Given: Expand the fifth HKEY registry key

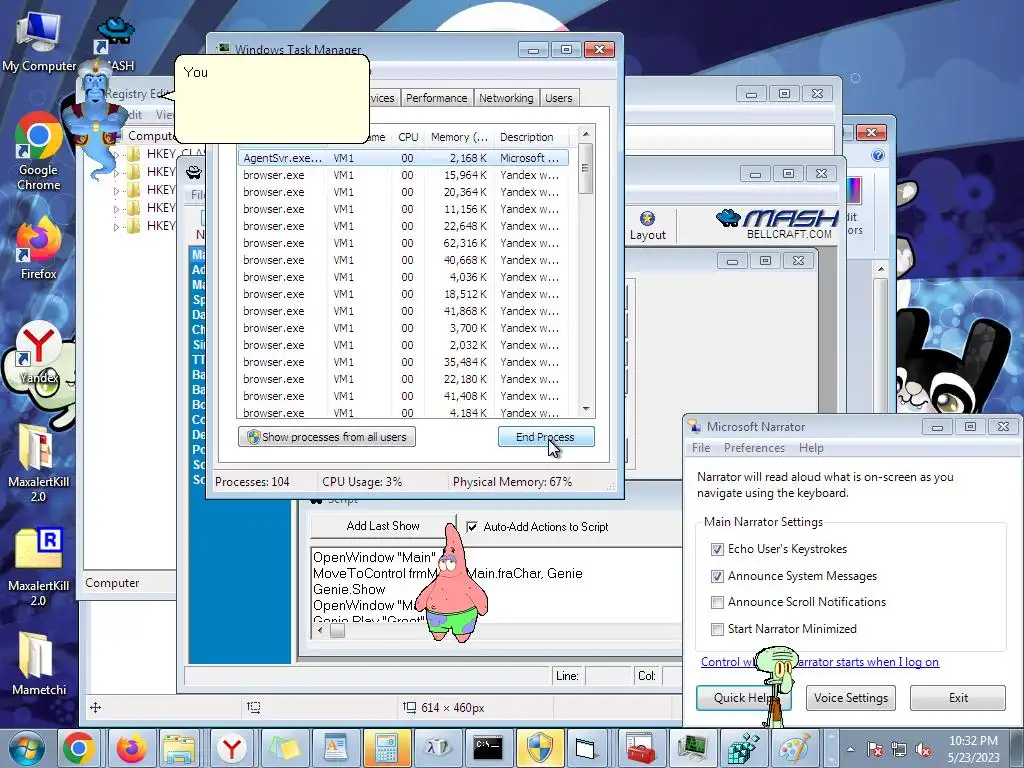Looking at the screenshot, I should [x=116, y=227].
